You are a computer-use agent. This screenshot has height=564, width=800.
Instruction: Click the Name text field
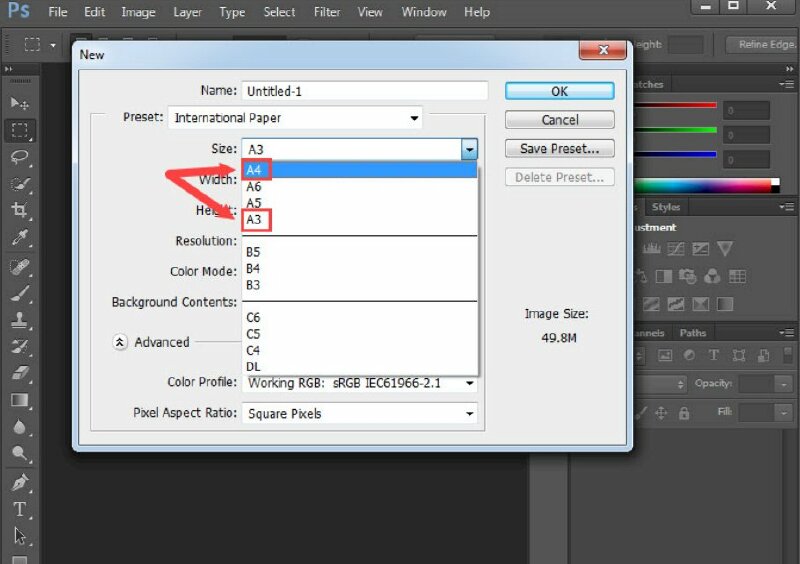coord(365,91)
